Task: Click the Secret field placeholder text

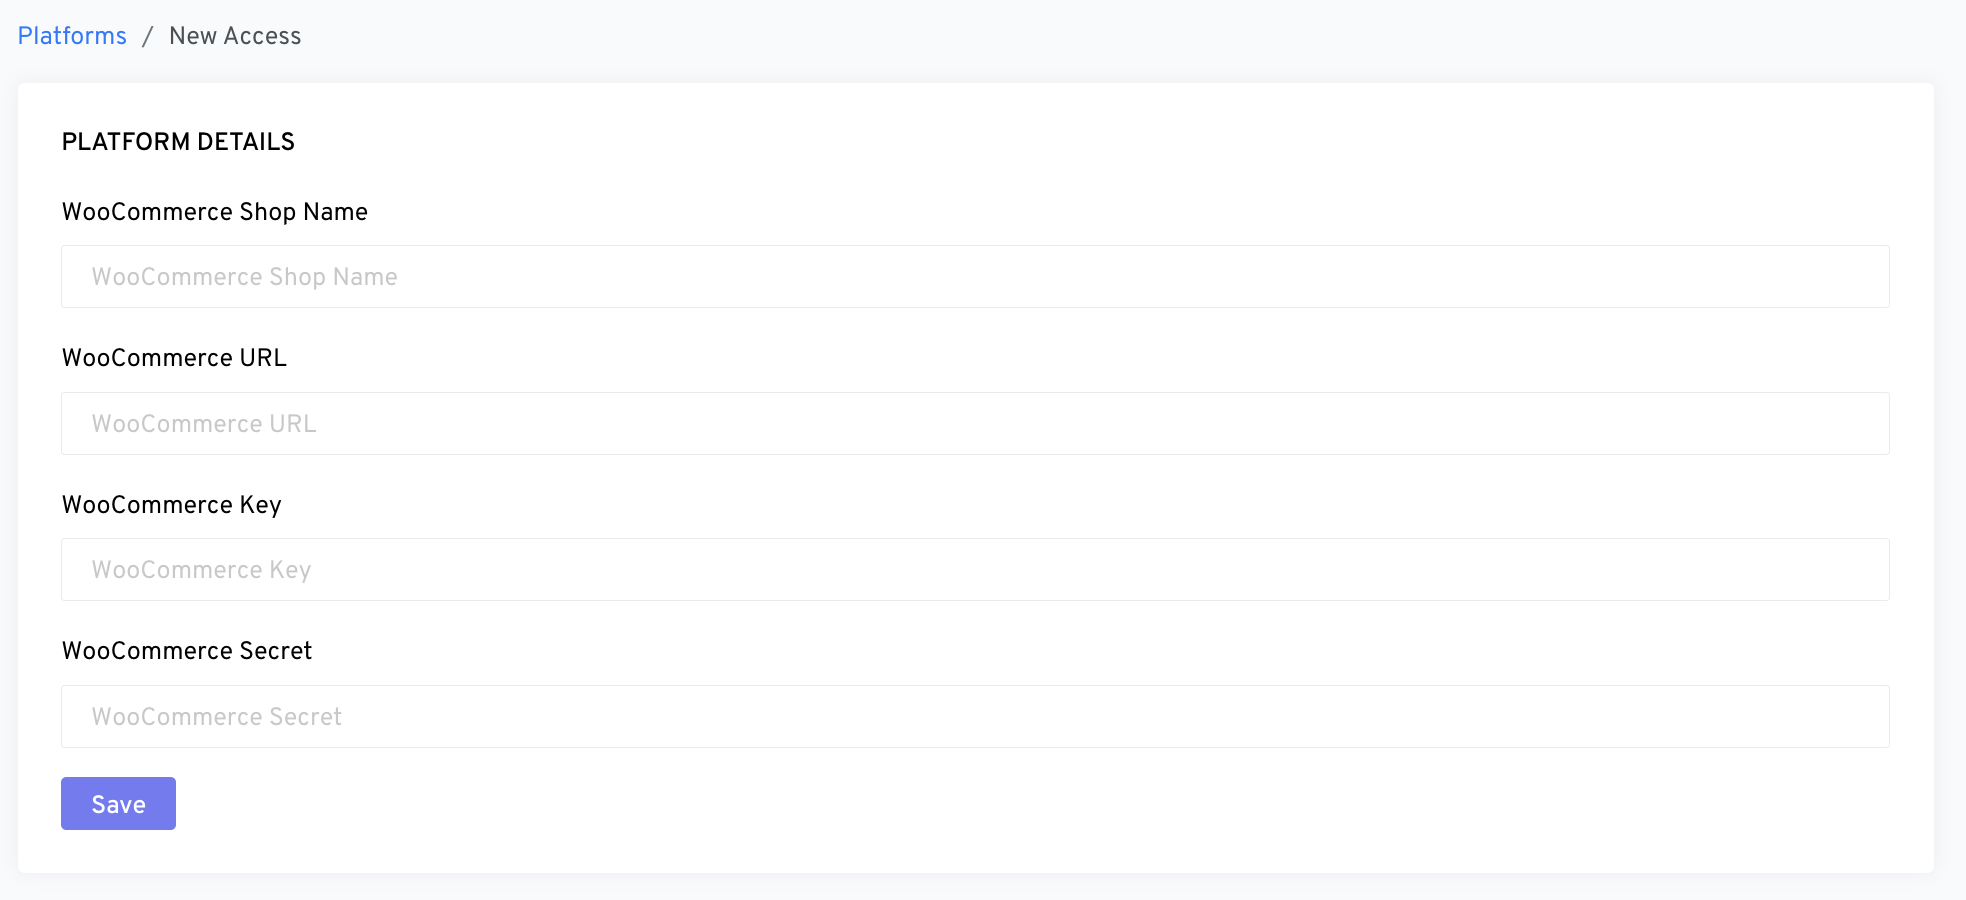Action: [217, 717]
